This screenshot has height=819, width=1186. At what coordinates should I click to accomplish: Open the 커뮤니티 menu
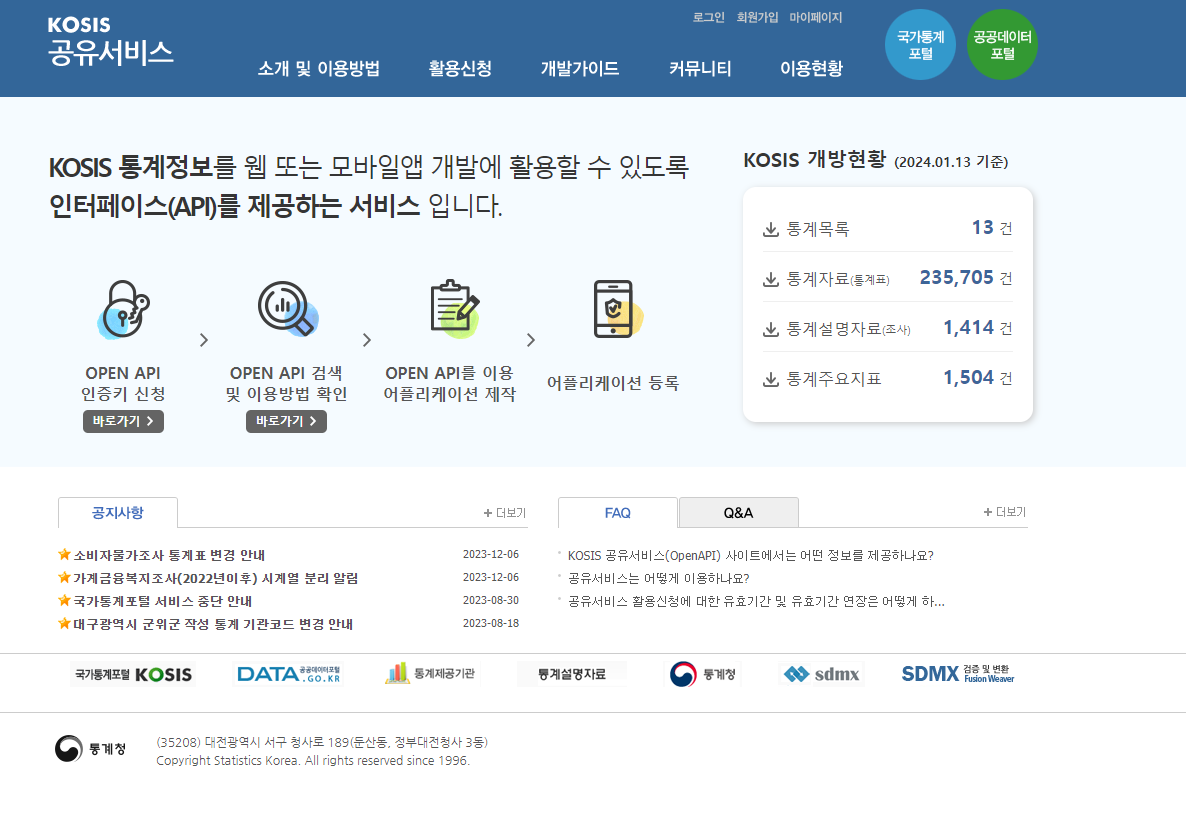pos(700,69)
